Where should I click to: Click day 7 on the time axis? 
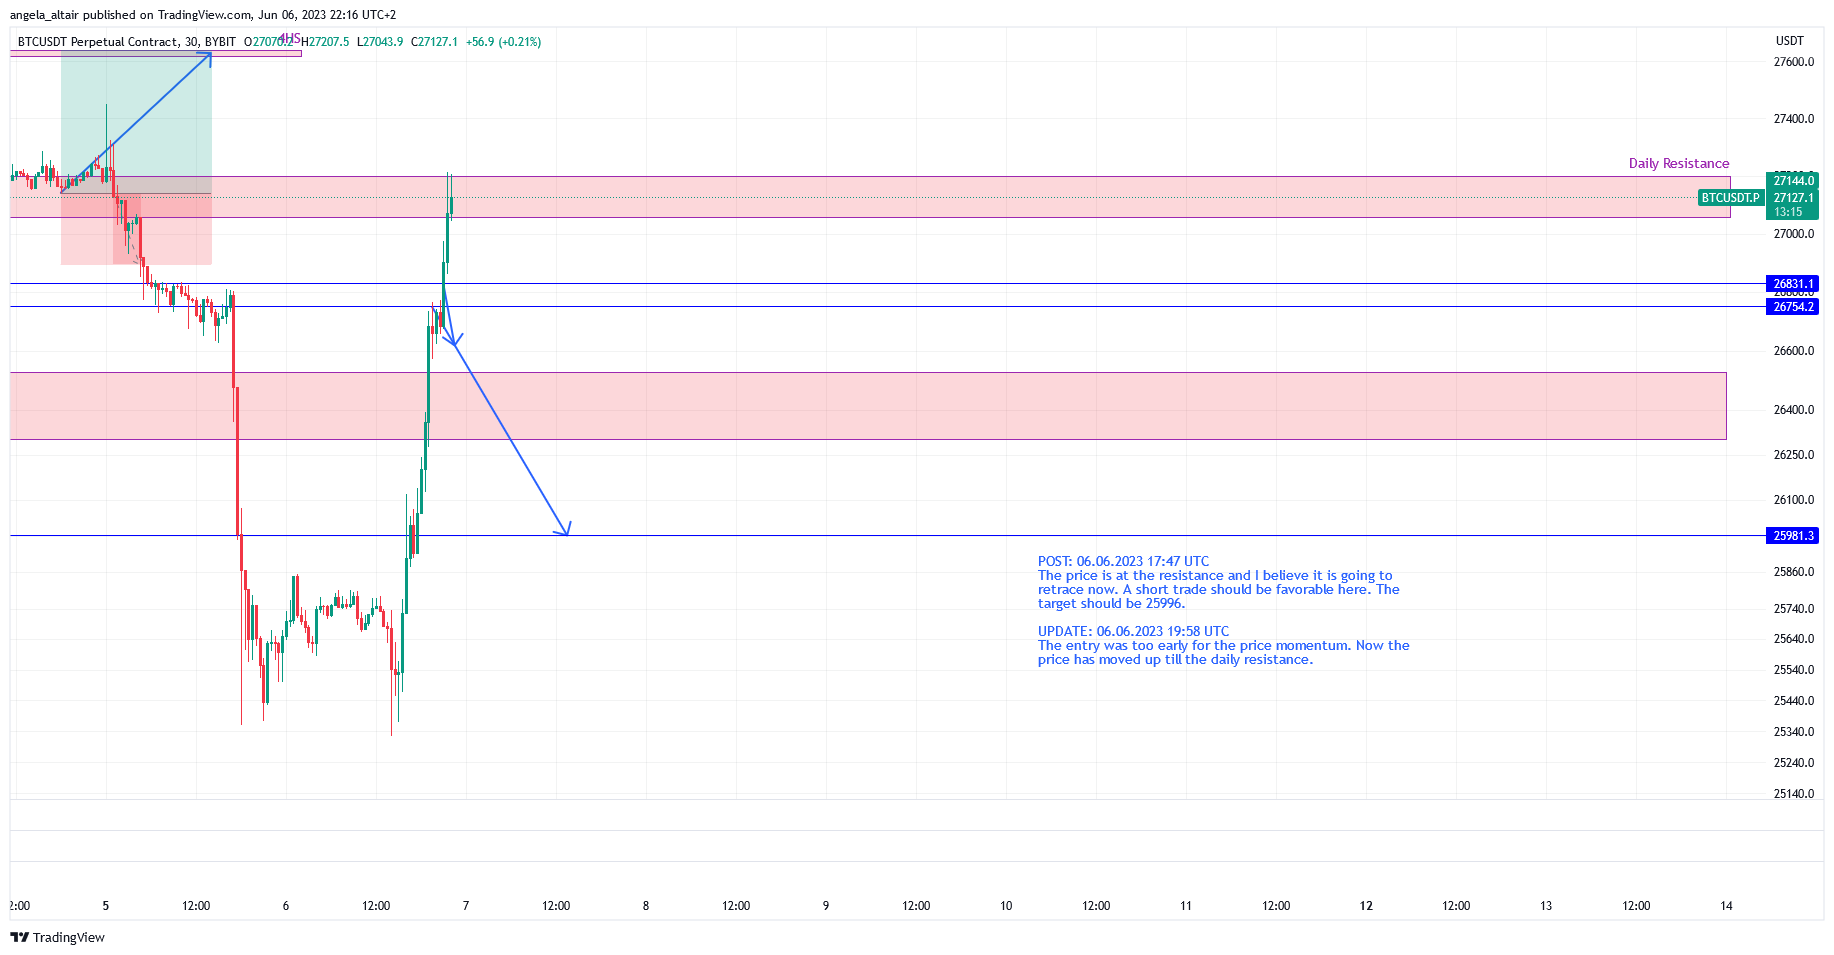pos(466,906)
